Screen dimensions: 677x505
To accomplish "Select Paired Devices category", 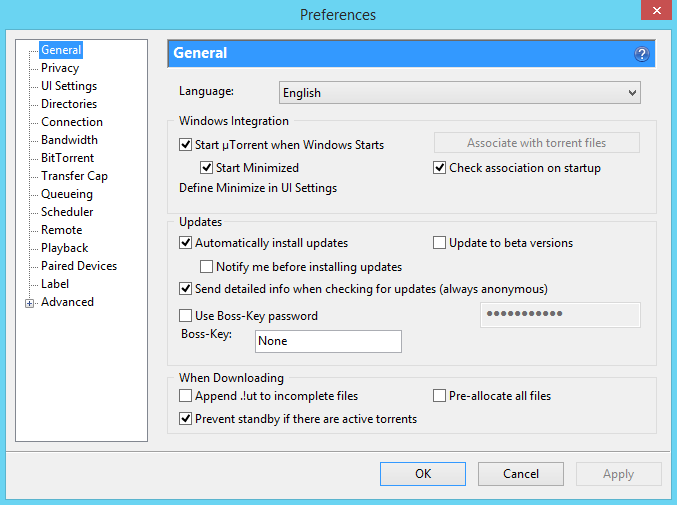I will tap(79, 266).
